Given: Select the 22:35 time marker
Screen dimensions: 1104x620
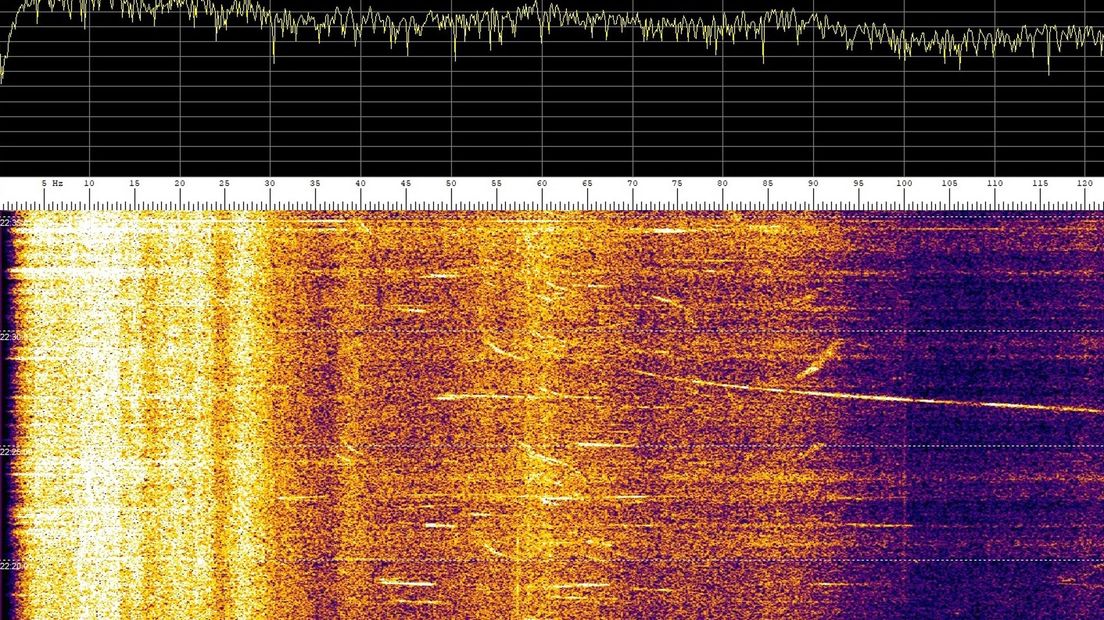Looking at the screenshot, I should pos(12,222).
